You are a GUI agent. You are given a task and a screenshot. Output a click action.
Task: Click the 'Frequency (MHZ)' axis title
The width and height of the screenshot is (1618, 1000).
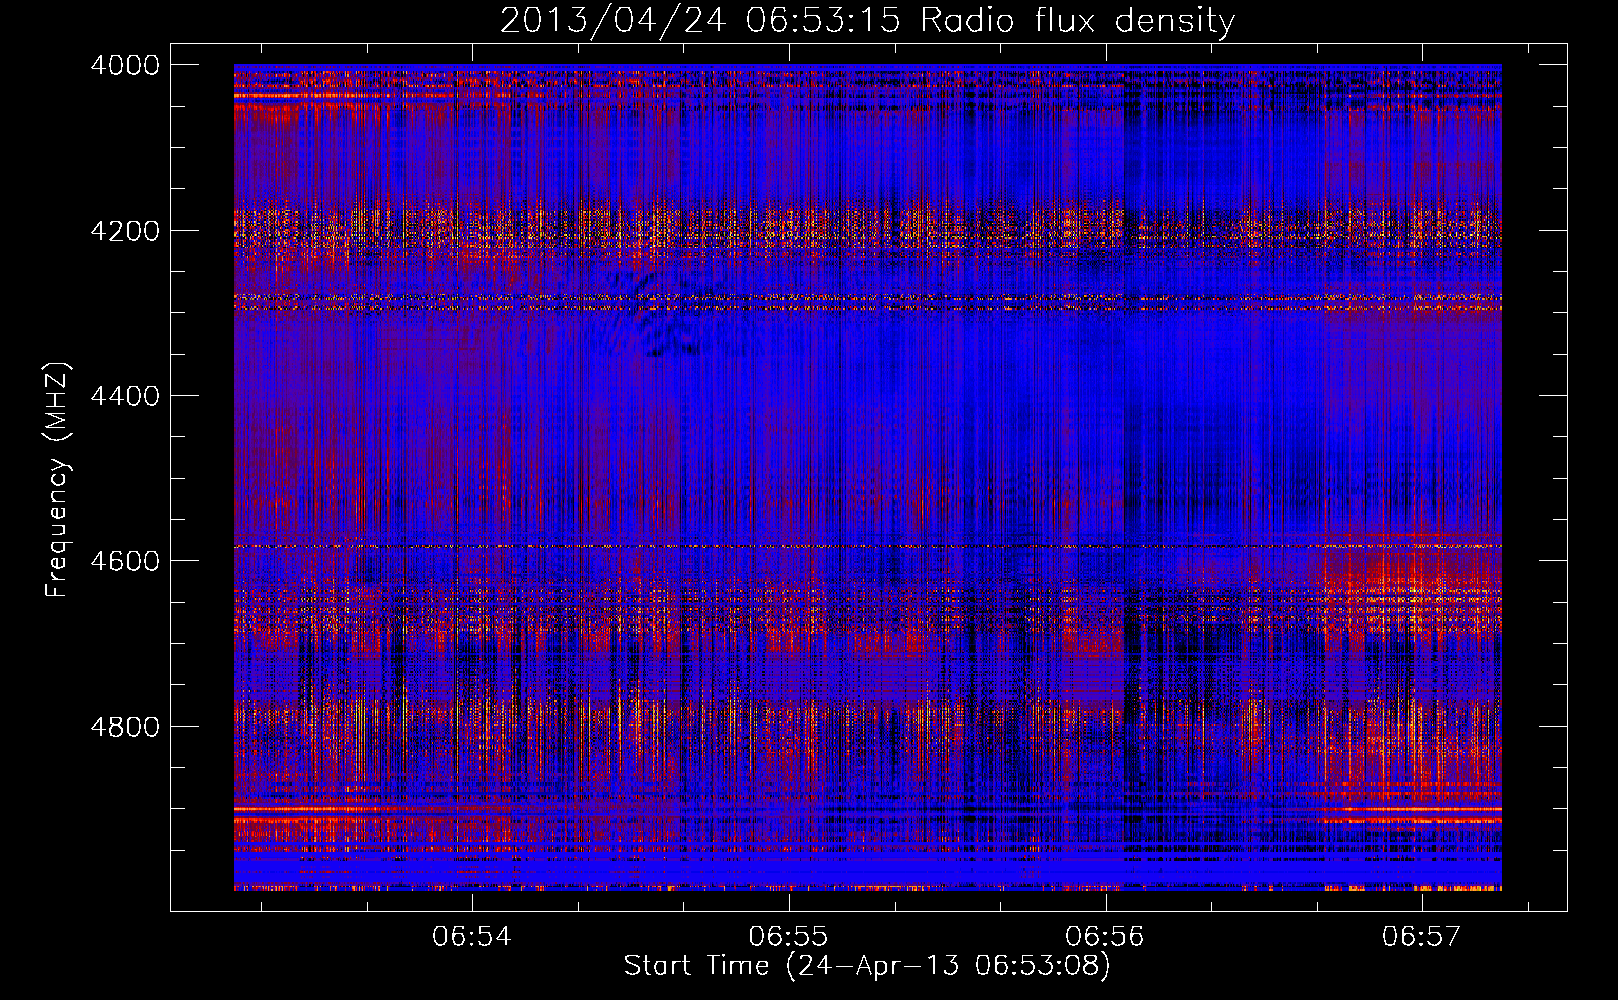[58, 480]
